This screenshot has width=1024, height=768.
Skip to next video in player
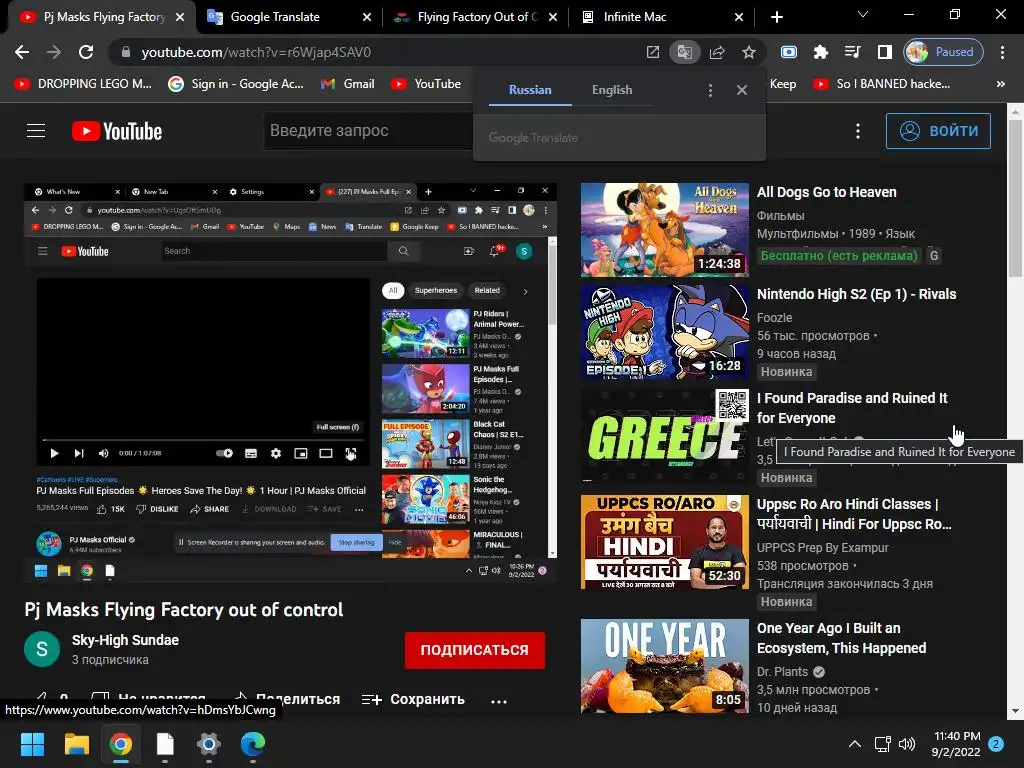pyautogui.click(x=79, y=453)
